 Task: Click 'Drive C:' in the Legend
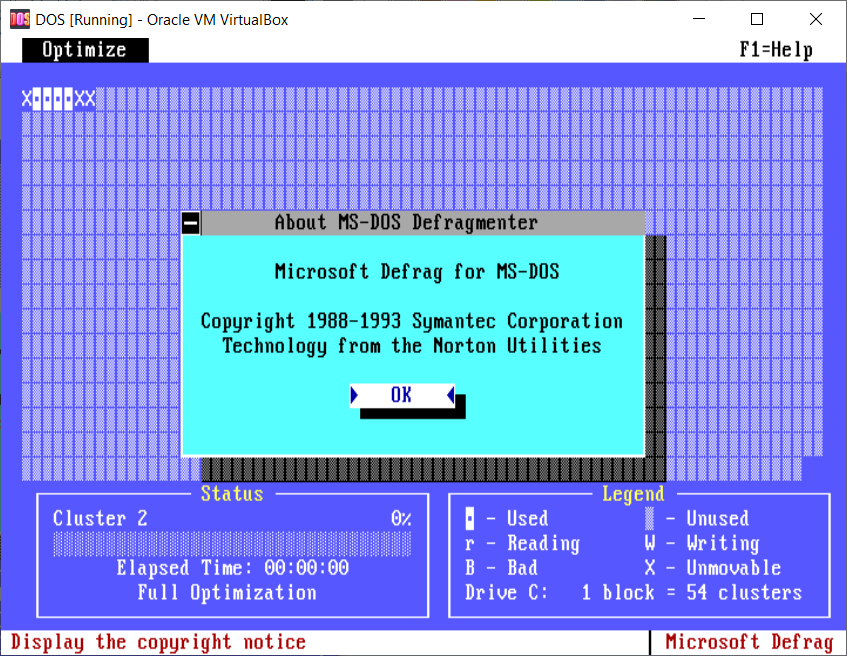pyautogui.click(x=507, y=593)
